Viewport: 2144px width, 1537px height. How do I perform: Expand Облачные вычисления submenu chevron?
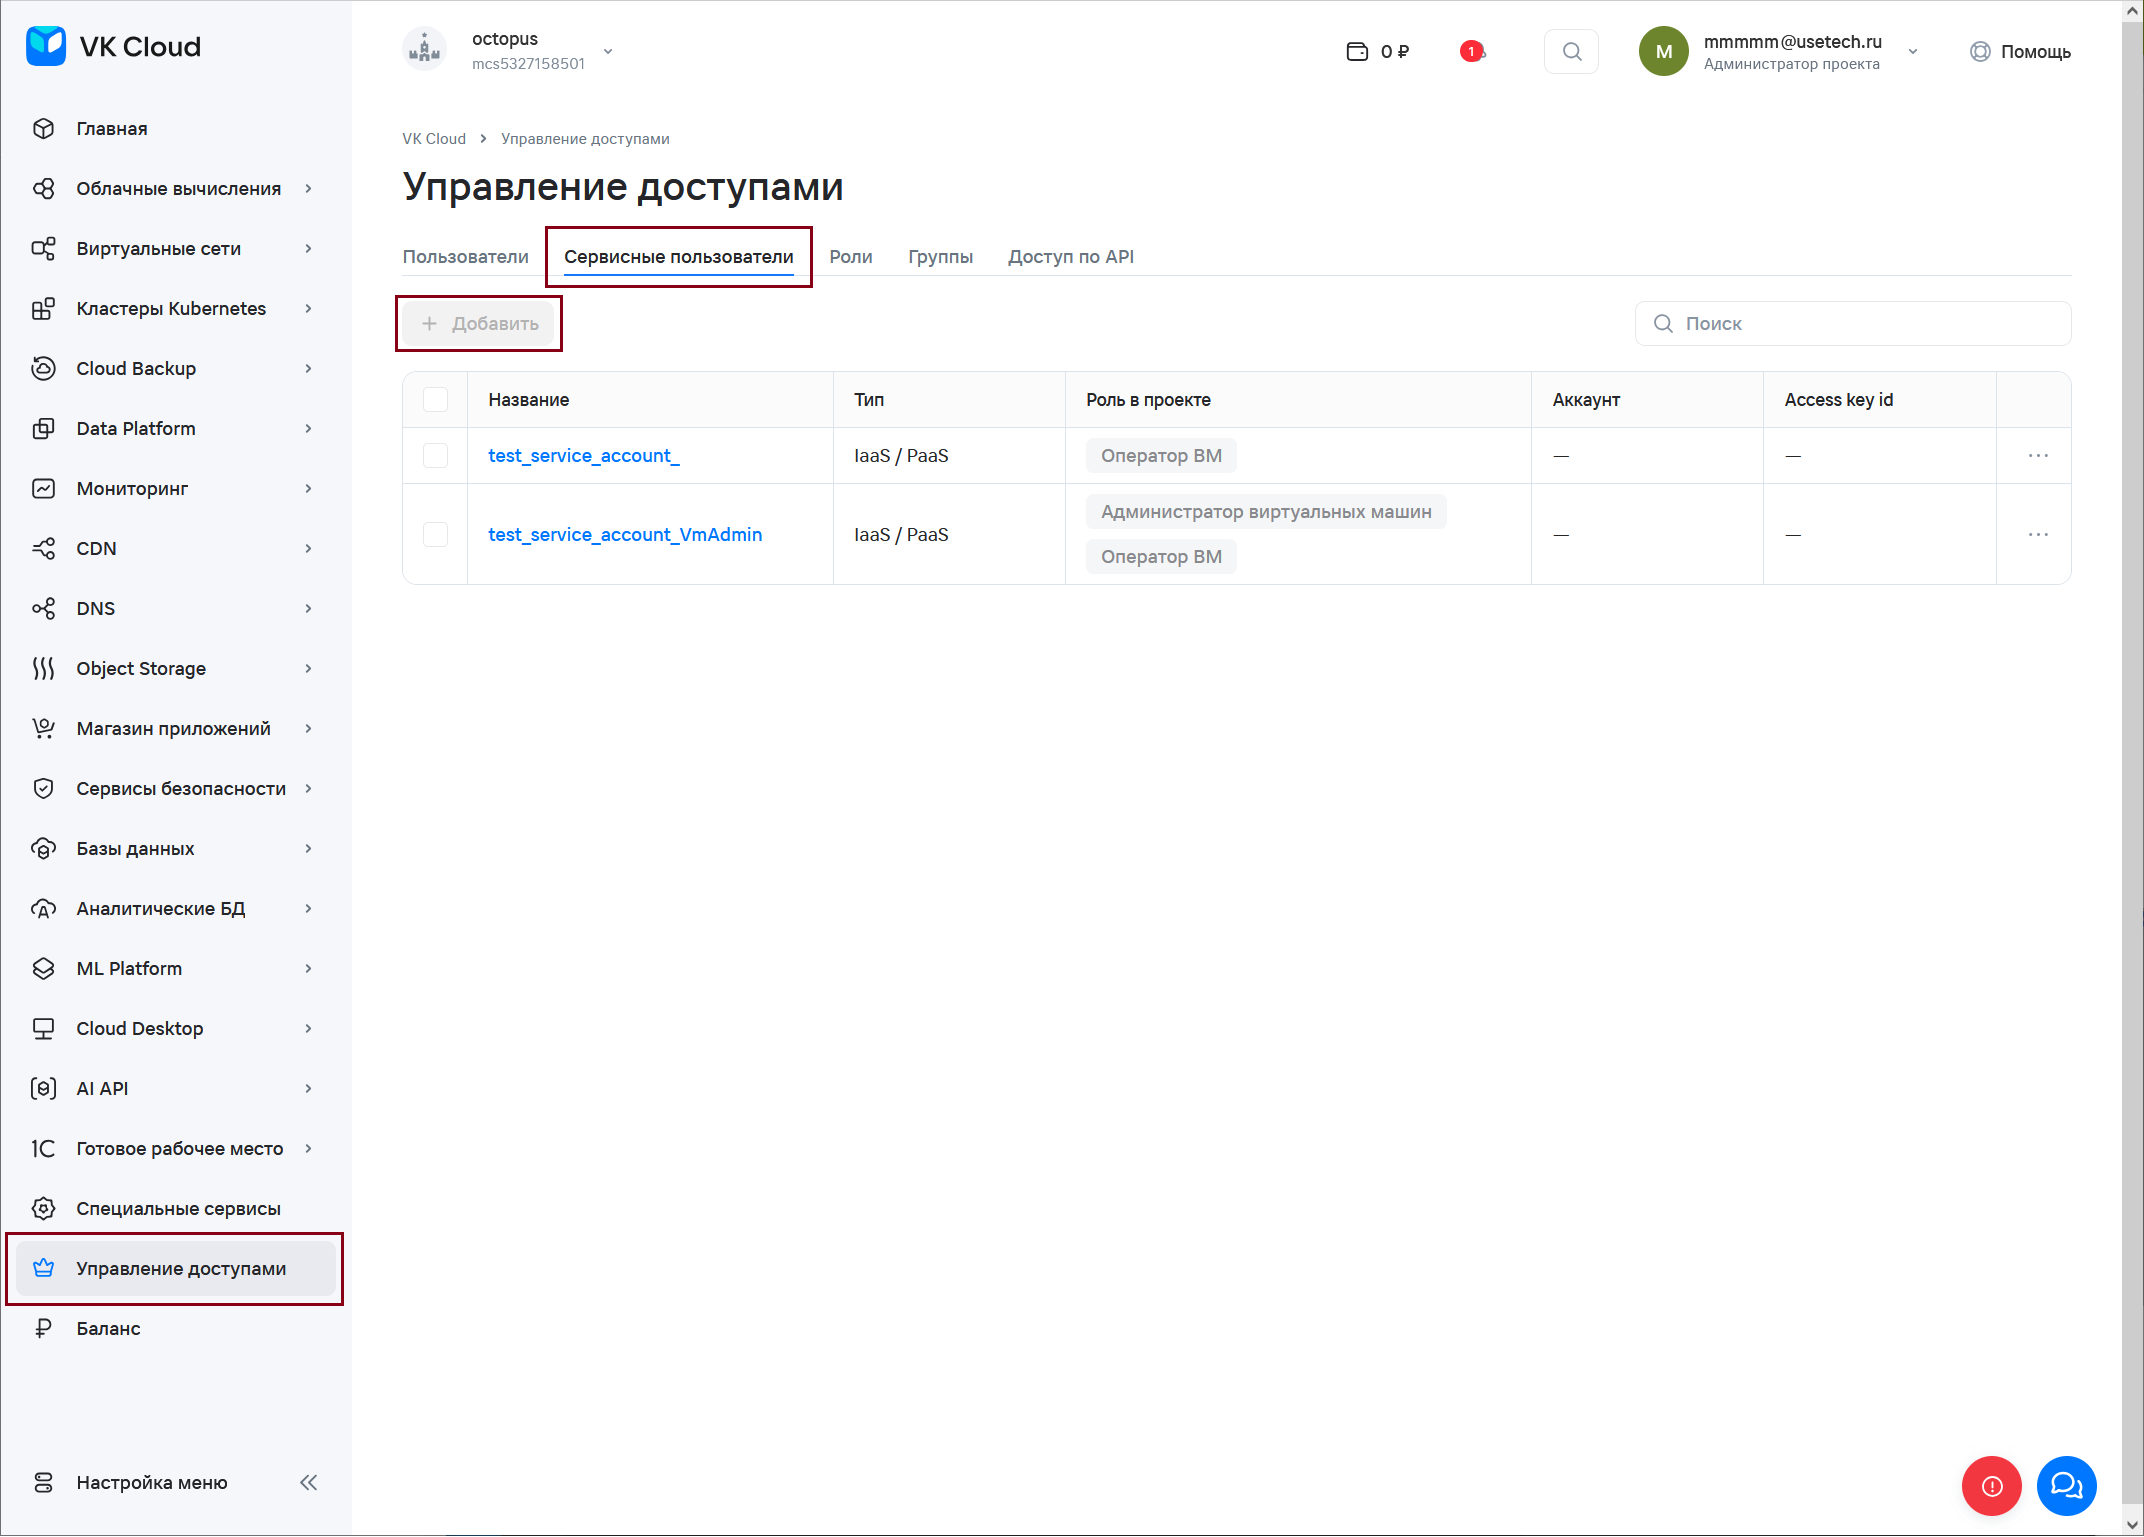click(x=308, y=189)
